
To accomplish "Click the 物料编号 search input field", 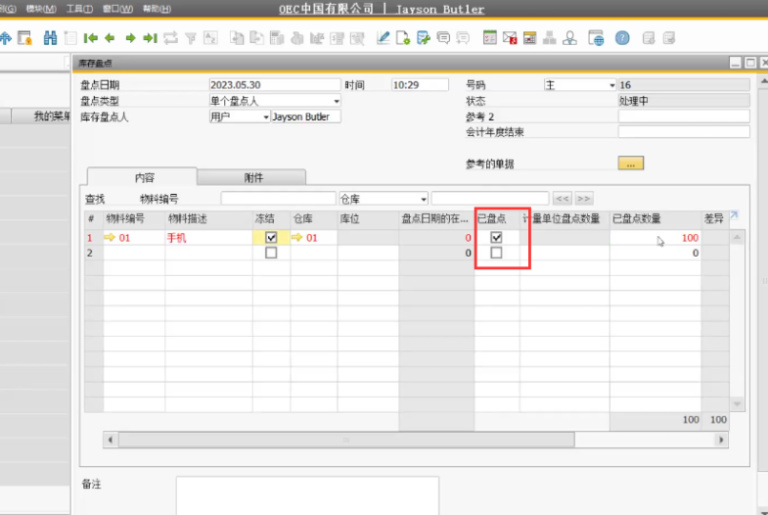I will pyautogui.click(x=278, y=198).
